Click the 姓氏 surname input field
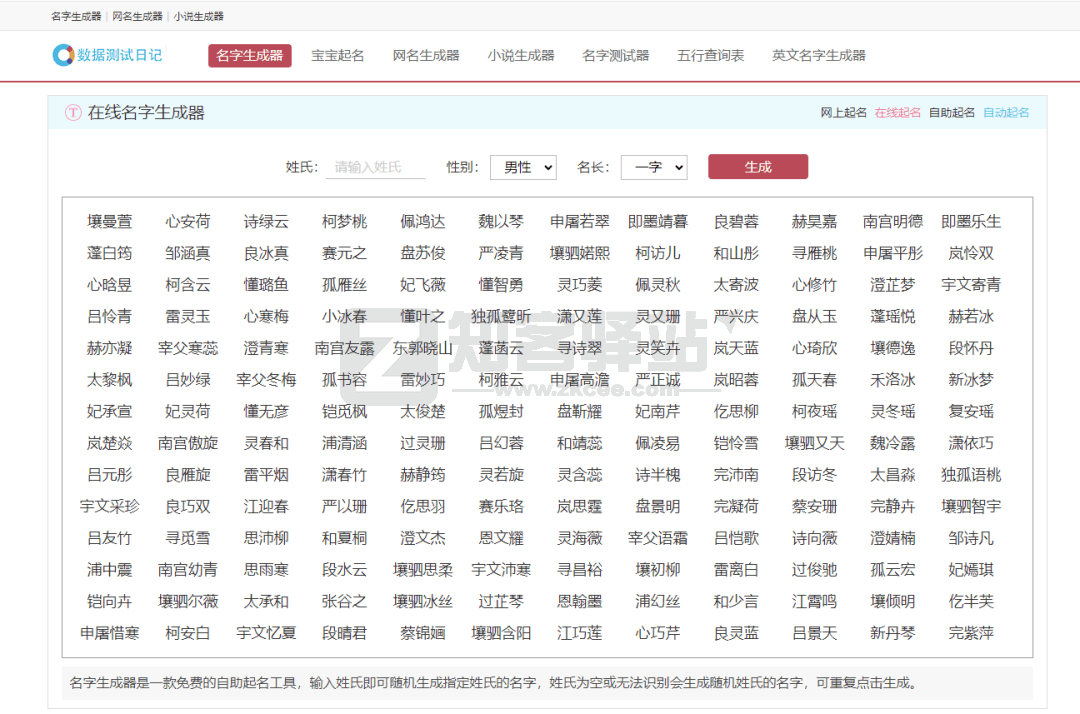This screenshot has height=714, width=1080. (x=375, y=167)
